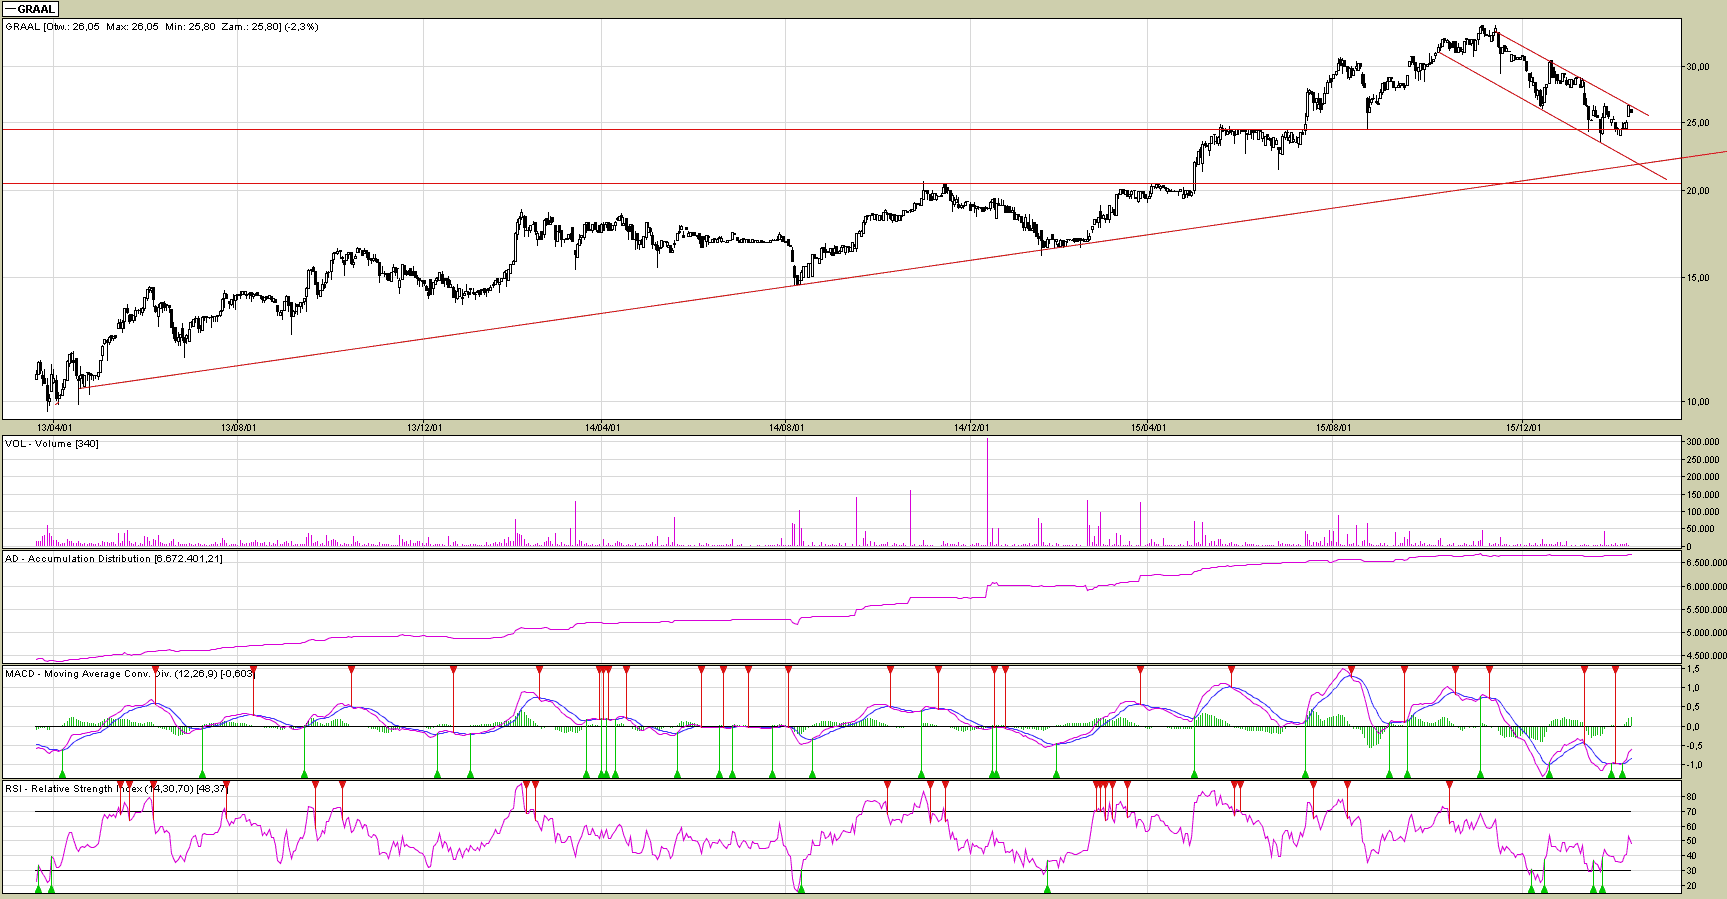Click leftmost green buy marker in MACD panel

[62, 773]
